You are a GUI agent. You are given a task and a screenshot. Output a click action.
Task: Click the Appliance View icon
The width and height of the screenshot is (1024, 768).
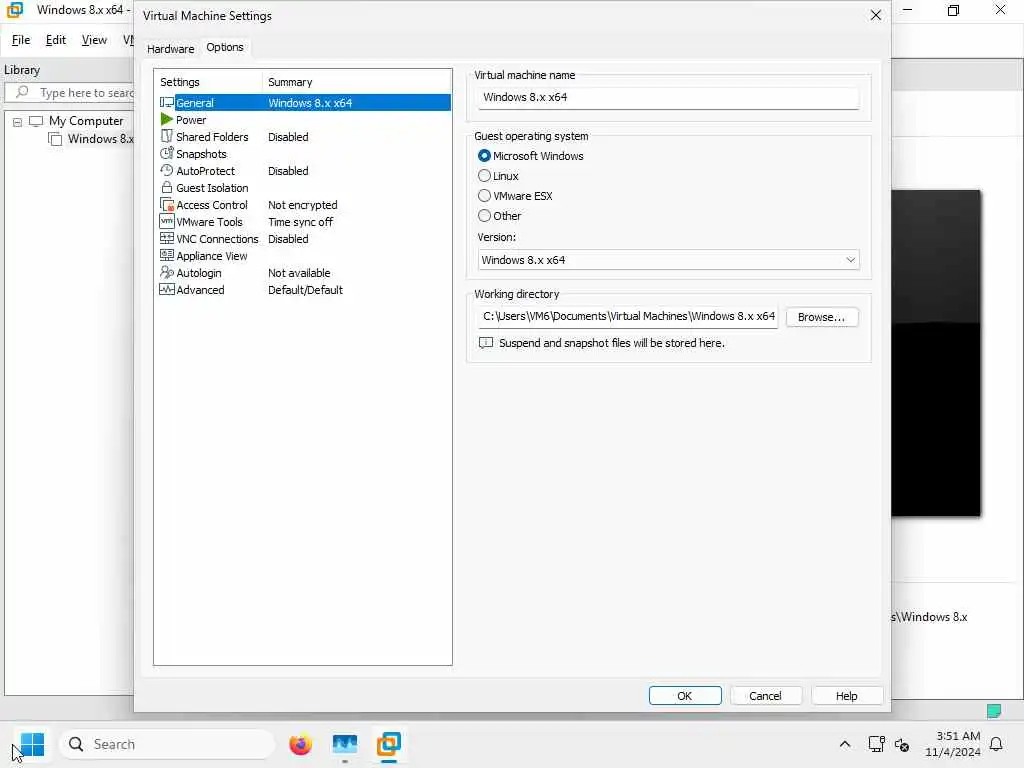(167, 255)
